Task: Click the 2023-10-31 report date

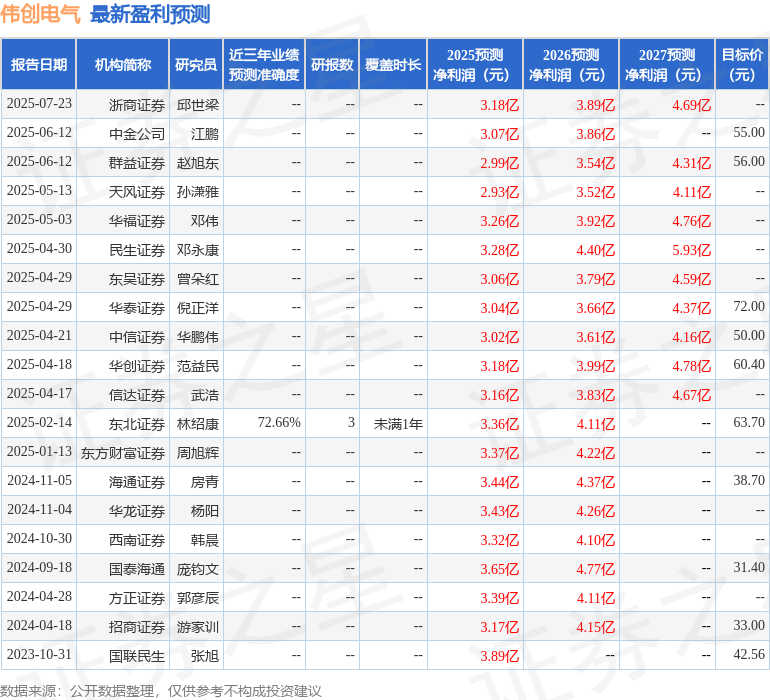Action: click(39, 654)
